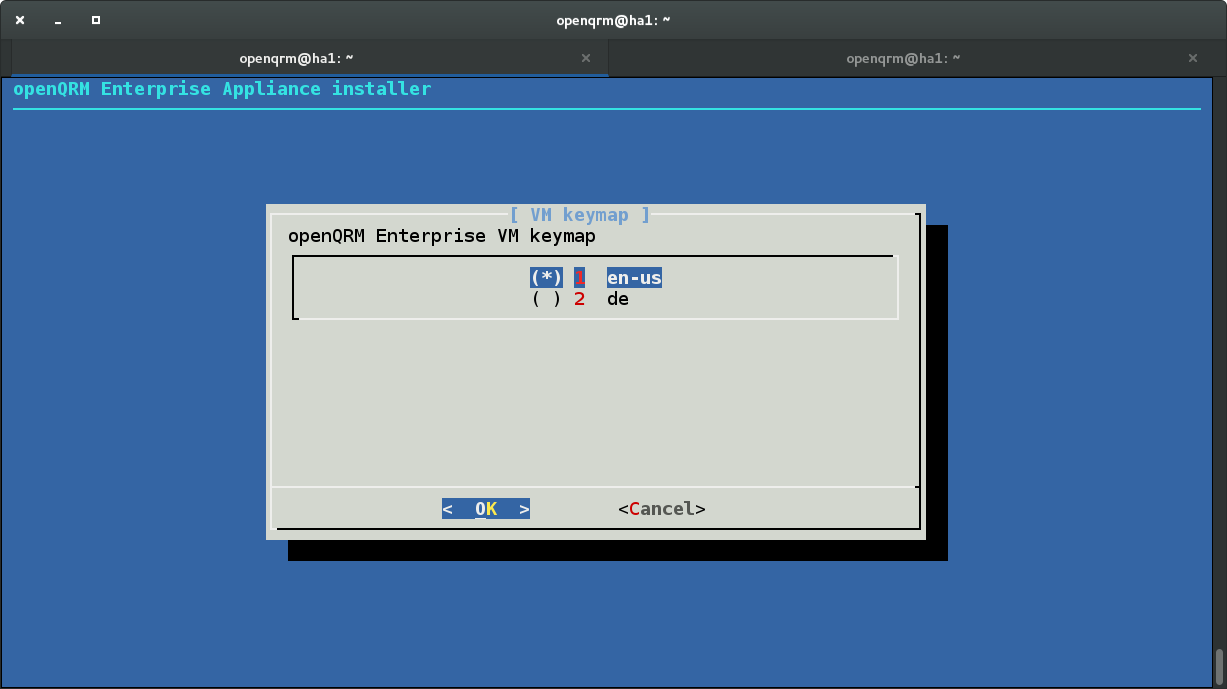Viewport: 1227px width, 689px height.
Task: Click the Cancel button in the dialog
Action: 662,509
